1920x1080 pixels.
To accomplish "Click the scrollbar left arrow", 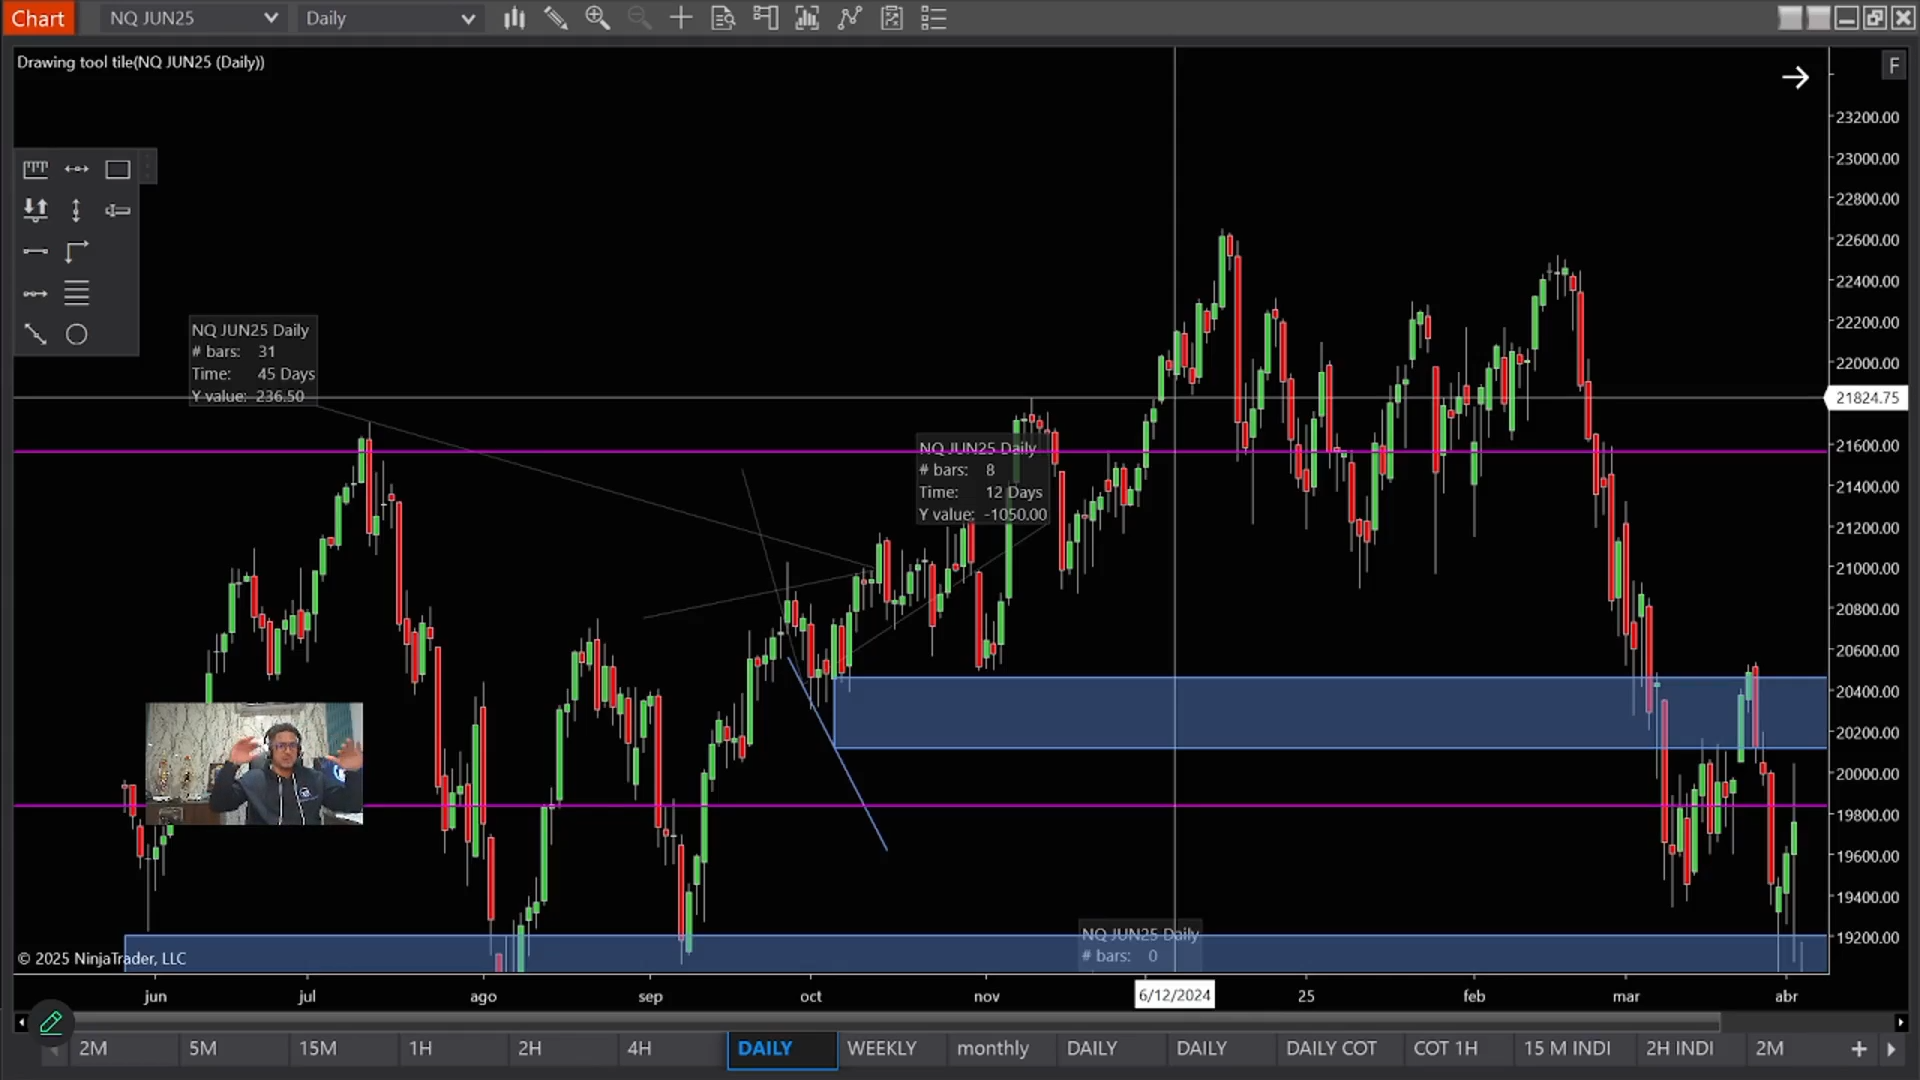I will coord(21,1022).
